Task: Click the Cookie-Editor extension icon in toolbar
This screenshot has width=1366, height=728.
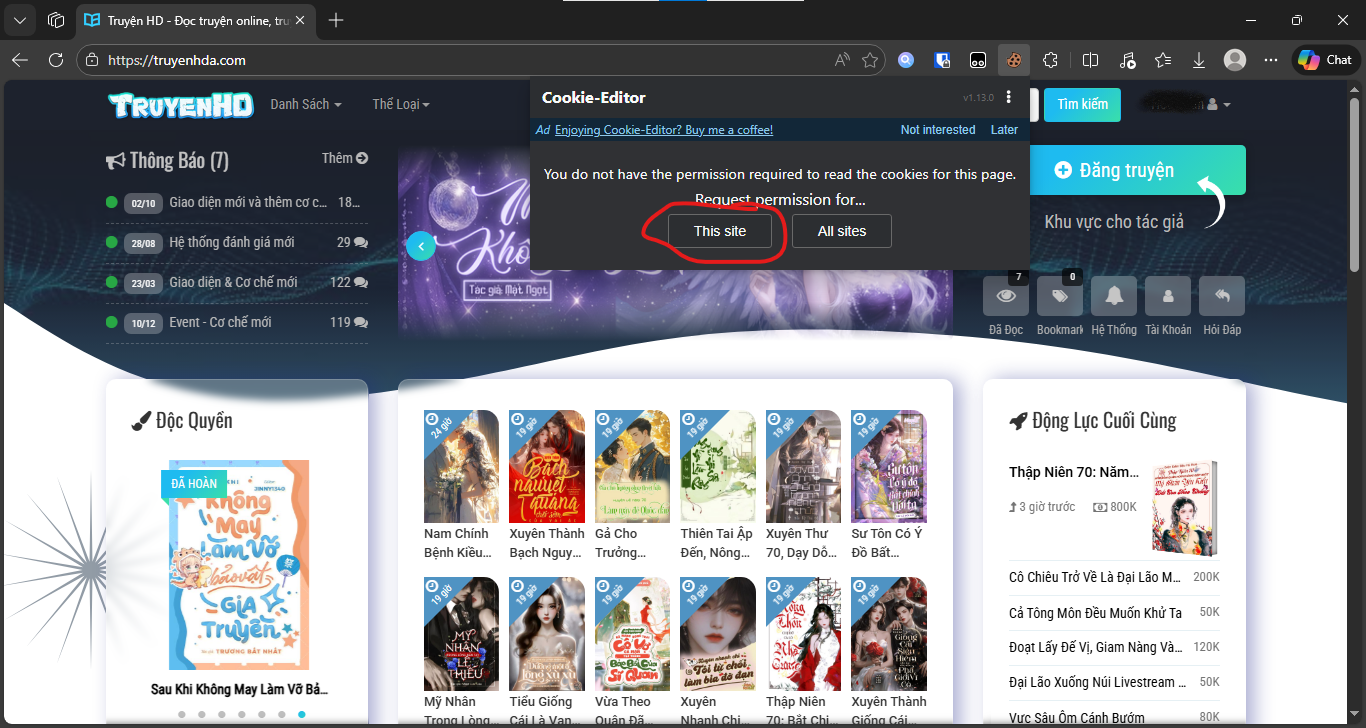Action: 1014,60
